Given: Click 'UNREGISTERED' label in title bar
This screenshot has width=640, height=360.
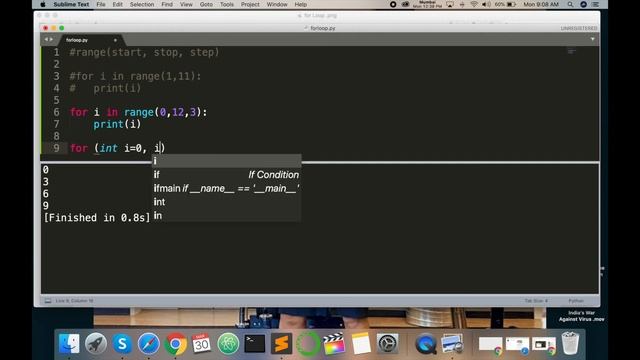Looking at the screenshot, I should pyautogui.click(x=579, y=28).
